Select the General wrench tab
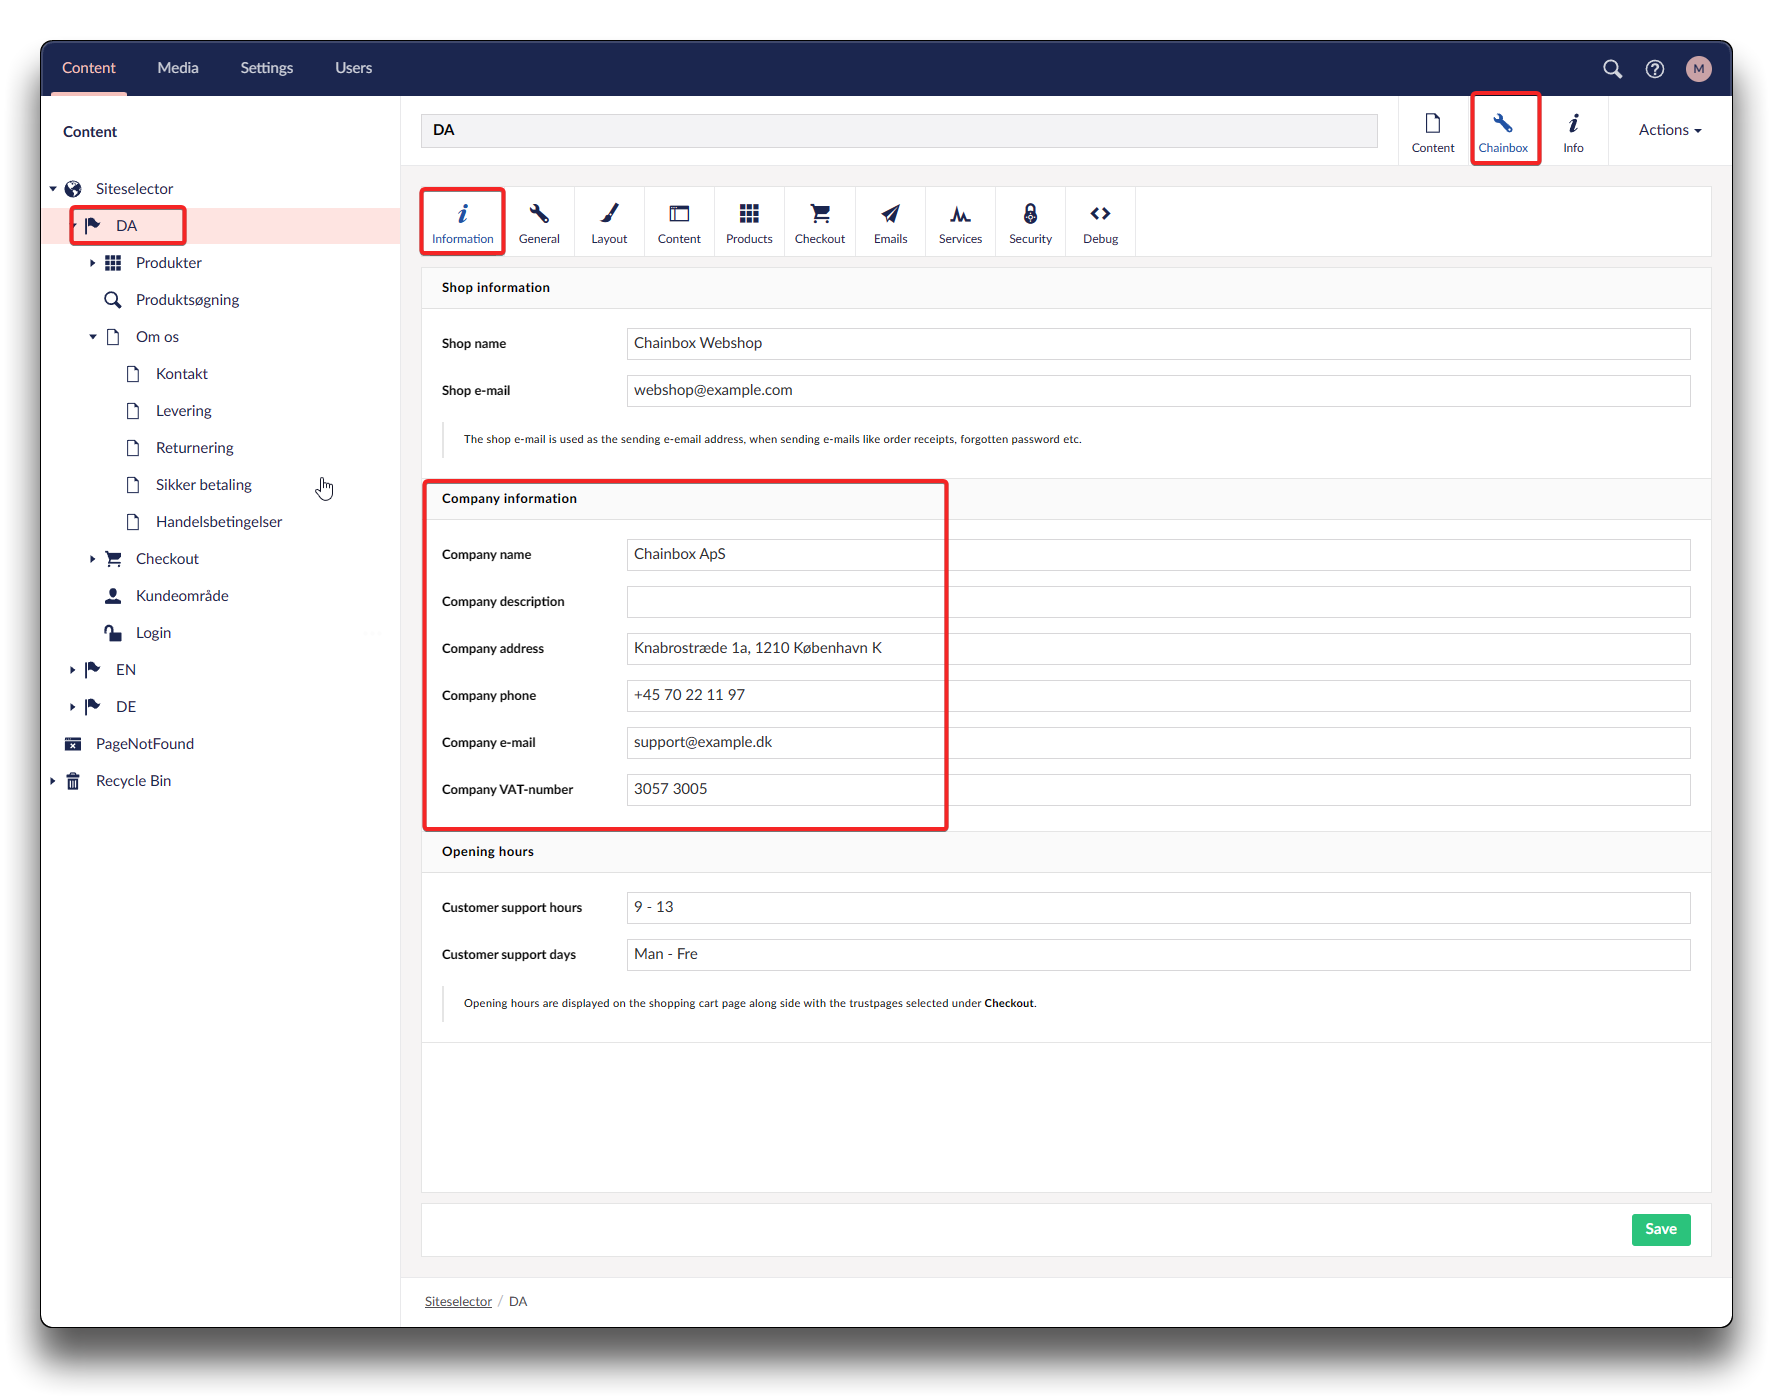 (539, 222)
